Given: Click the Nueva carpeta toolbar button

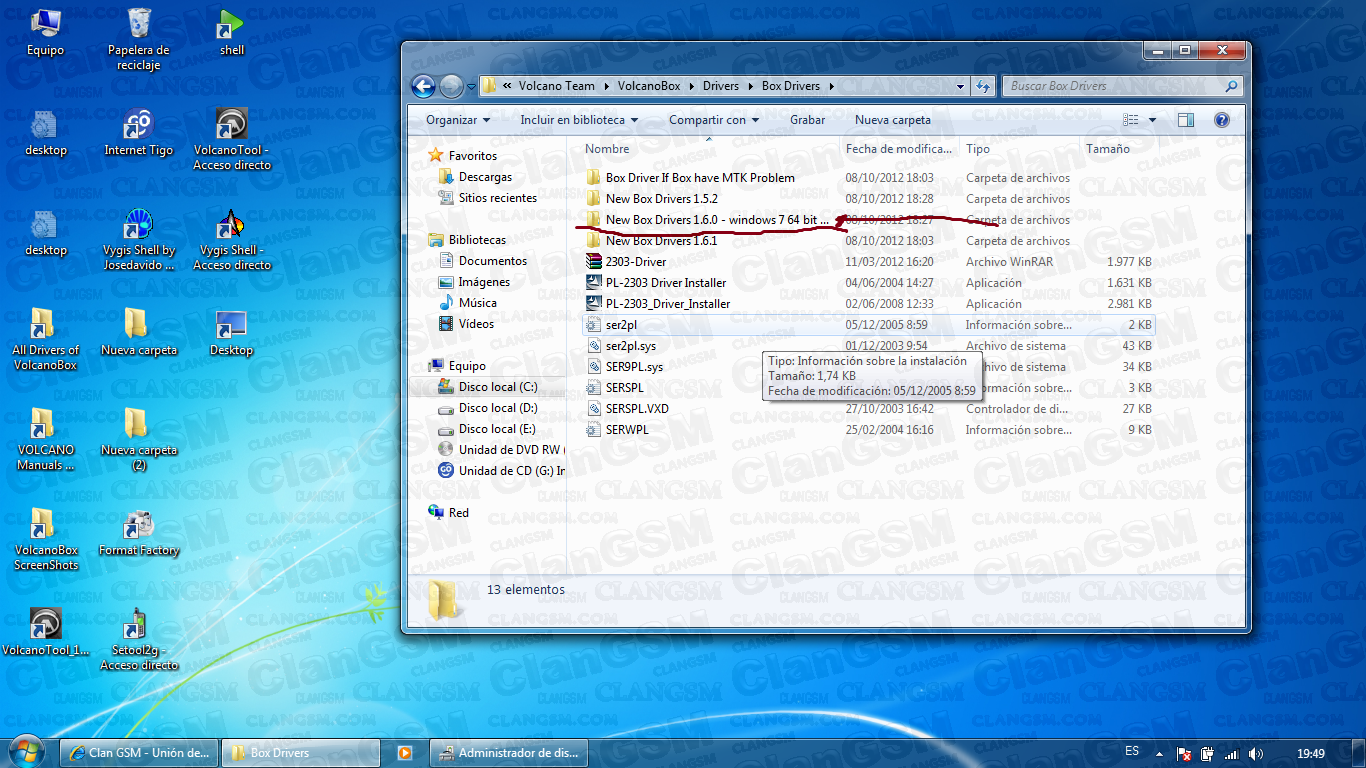Looking at the screenshot, I should (x=892, y=120).
